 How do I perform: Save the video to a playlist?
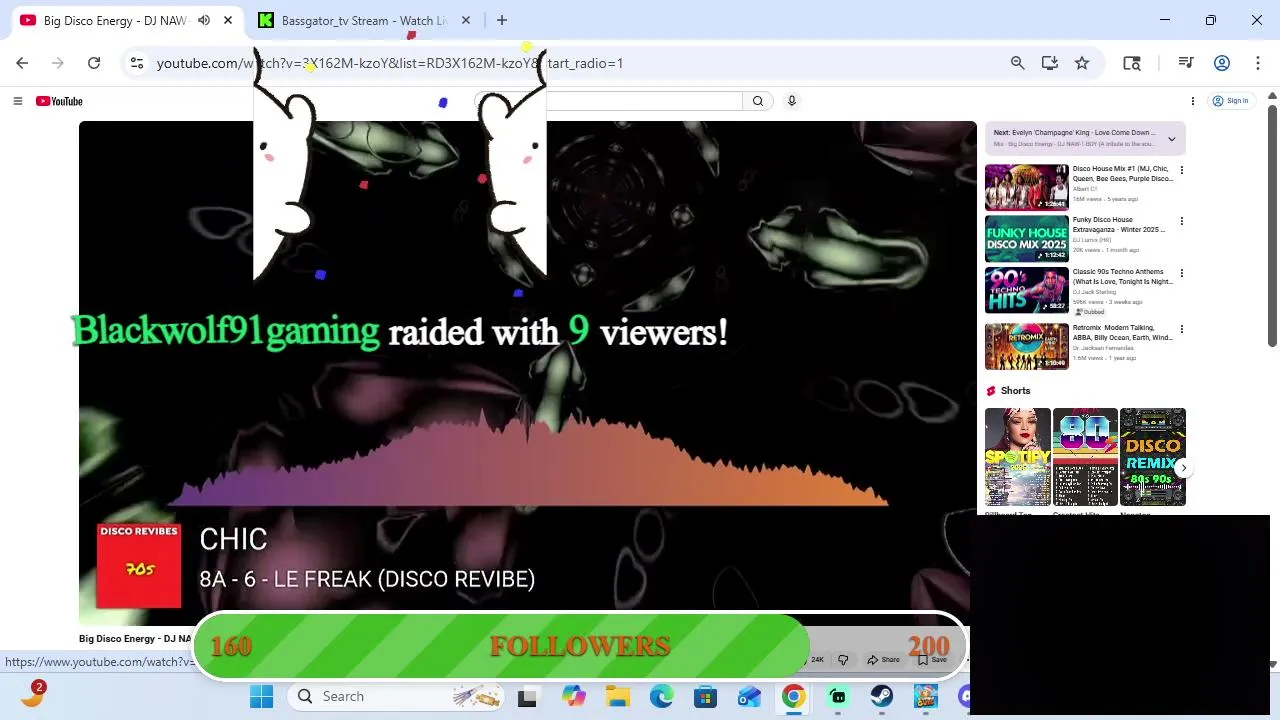[932, 660]
